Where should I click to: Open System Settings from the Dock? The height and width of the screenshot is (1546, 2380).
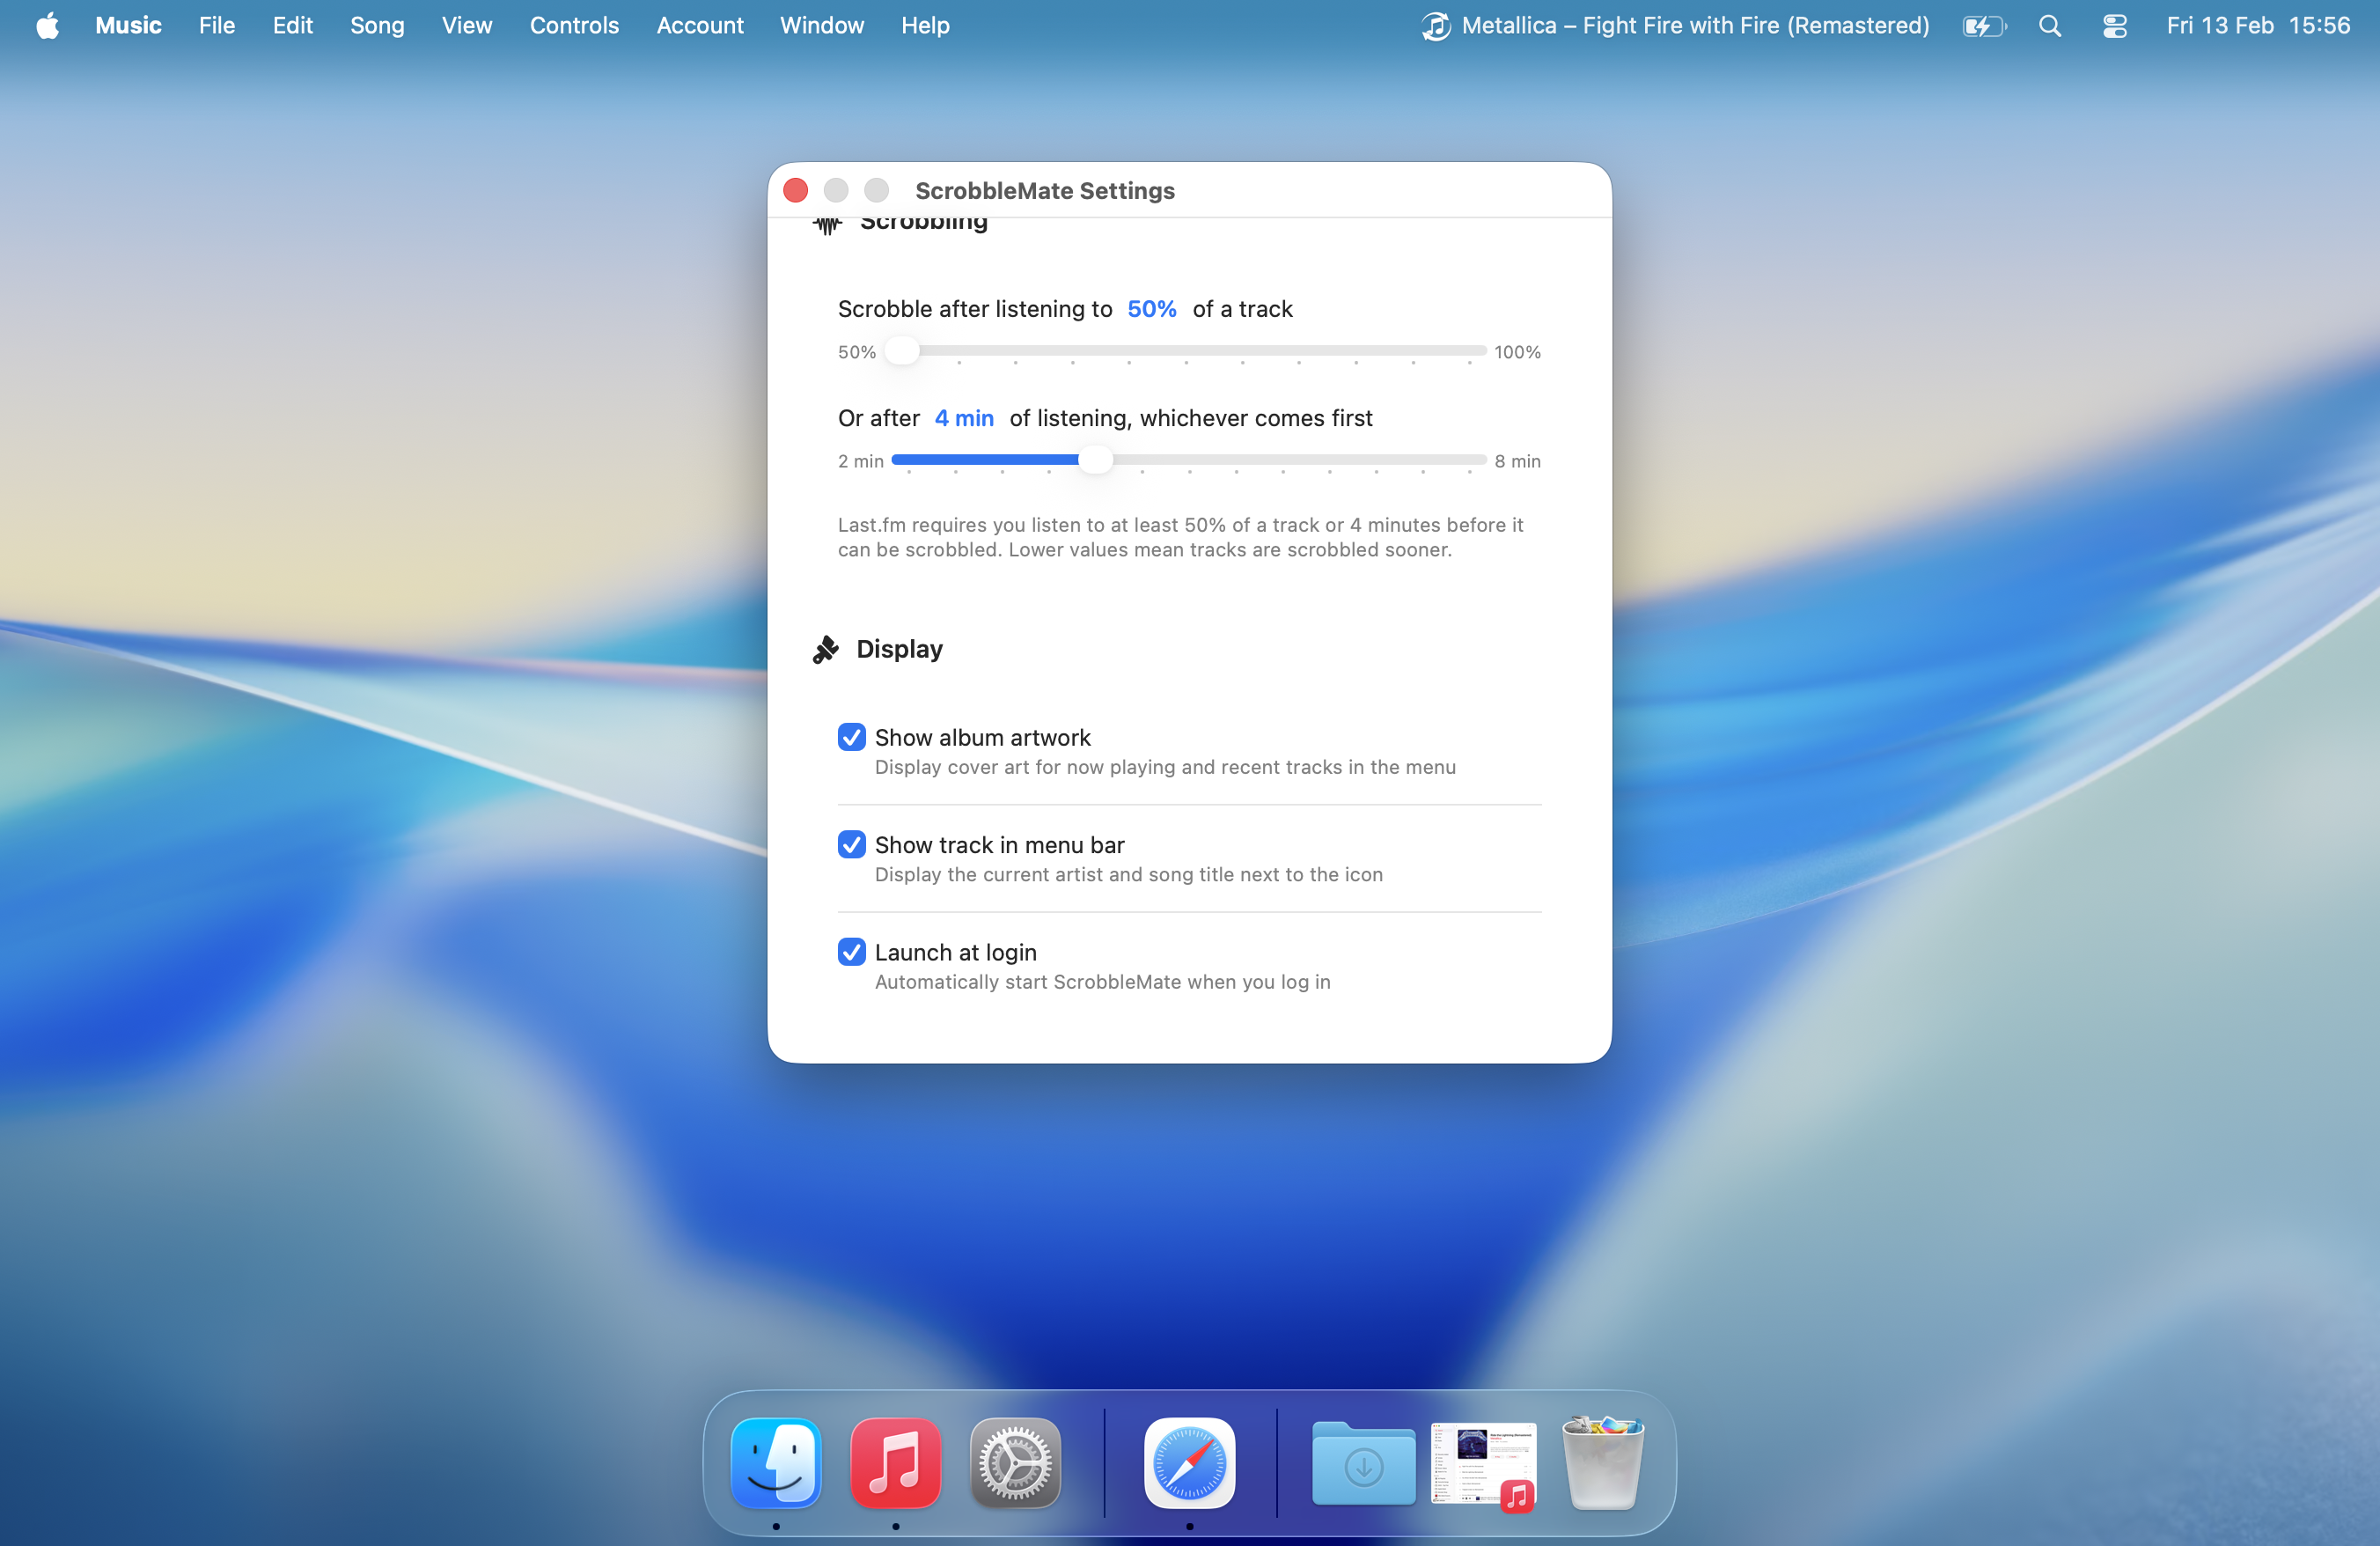[x=1014, y=1464]
